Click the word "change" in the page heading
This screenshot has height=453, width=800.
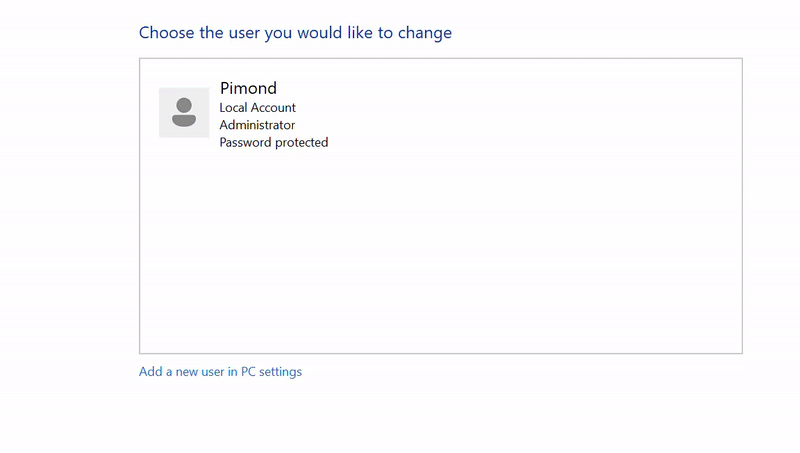click(425, 33)
